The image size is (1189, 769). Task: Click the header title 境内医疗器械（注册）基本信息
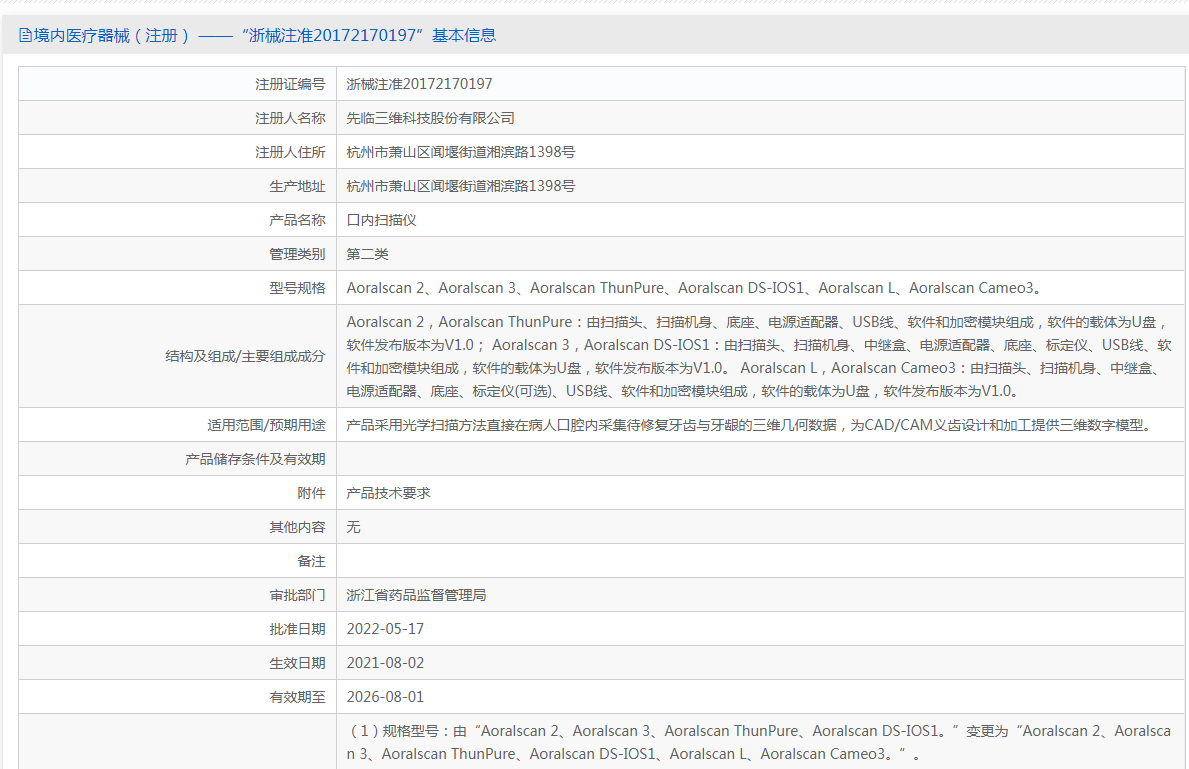point(265,35)
